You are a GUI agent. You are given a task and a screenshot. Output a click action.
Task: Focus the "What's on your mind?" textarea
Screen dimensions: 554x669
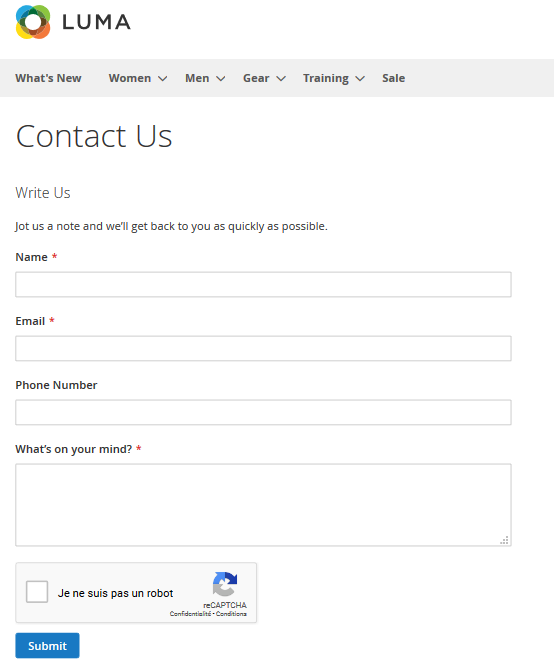click(x=263, y=505)
